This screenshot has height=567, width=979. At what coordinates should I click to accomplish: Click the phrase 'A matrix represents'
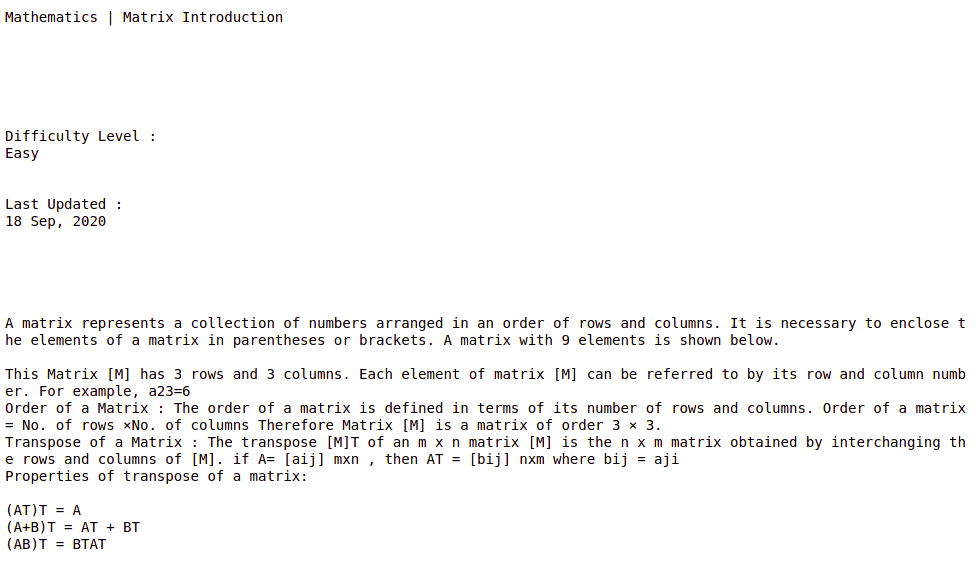tap(85, 323)
